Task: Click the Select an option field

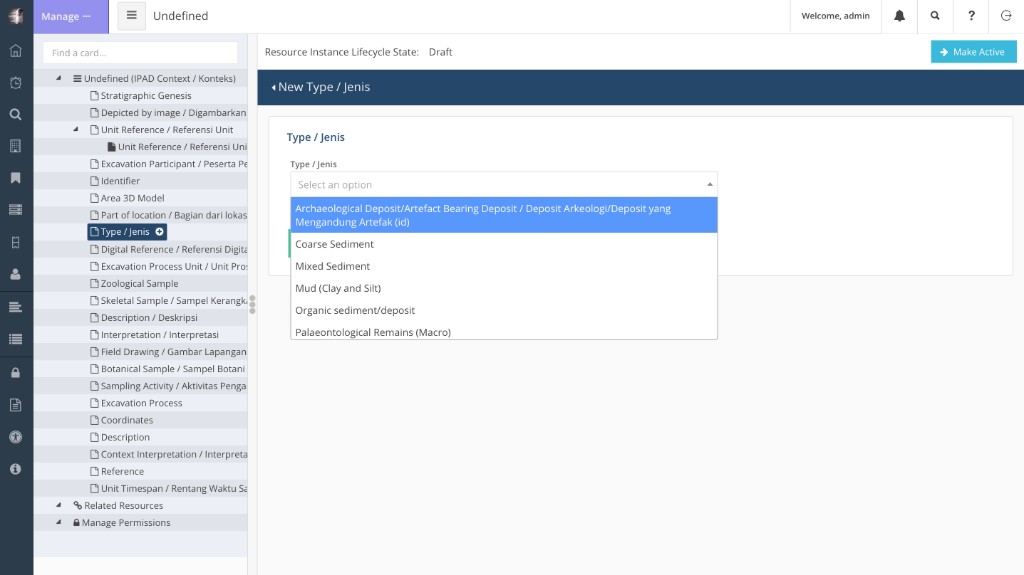Action: pos(504,184)
